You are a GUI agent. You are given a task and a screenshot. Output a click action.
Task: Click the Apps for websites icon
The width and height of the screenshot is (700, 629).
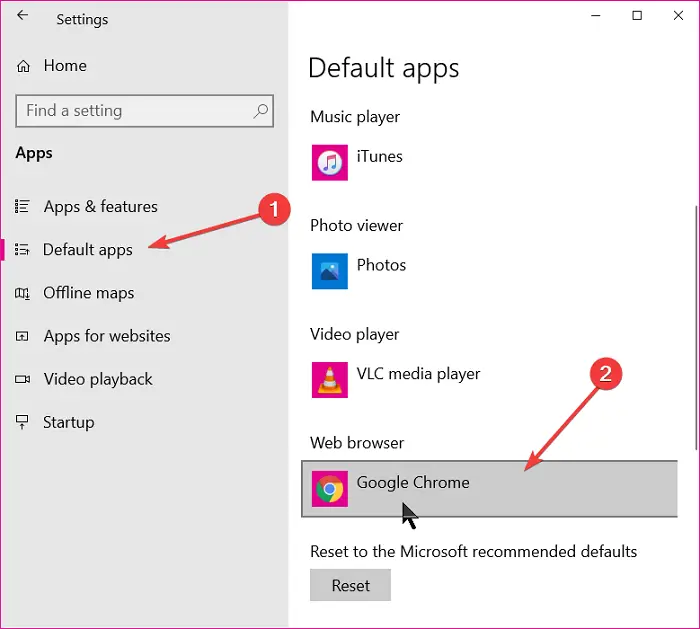pos(22,336)
